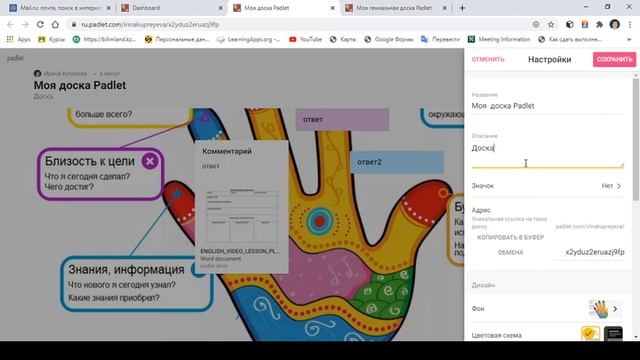Open the Перевести bookmark
Viewport: 640px width, 360px height.
440,39
